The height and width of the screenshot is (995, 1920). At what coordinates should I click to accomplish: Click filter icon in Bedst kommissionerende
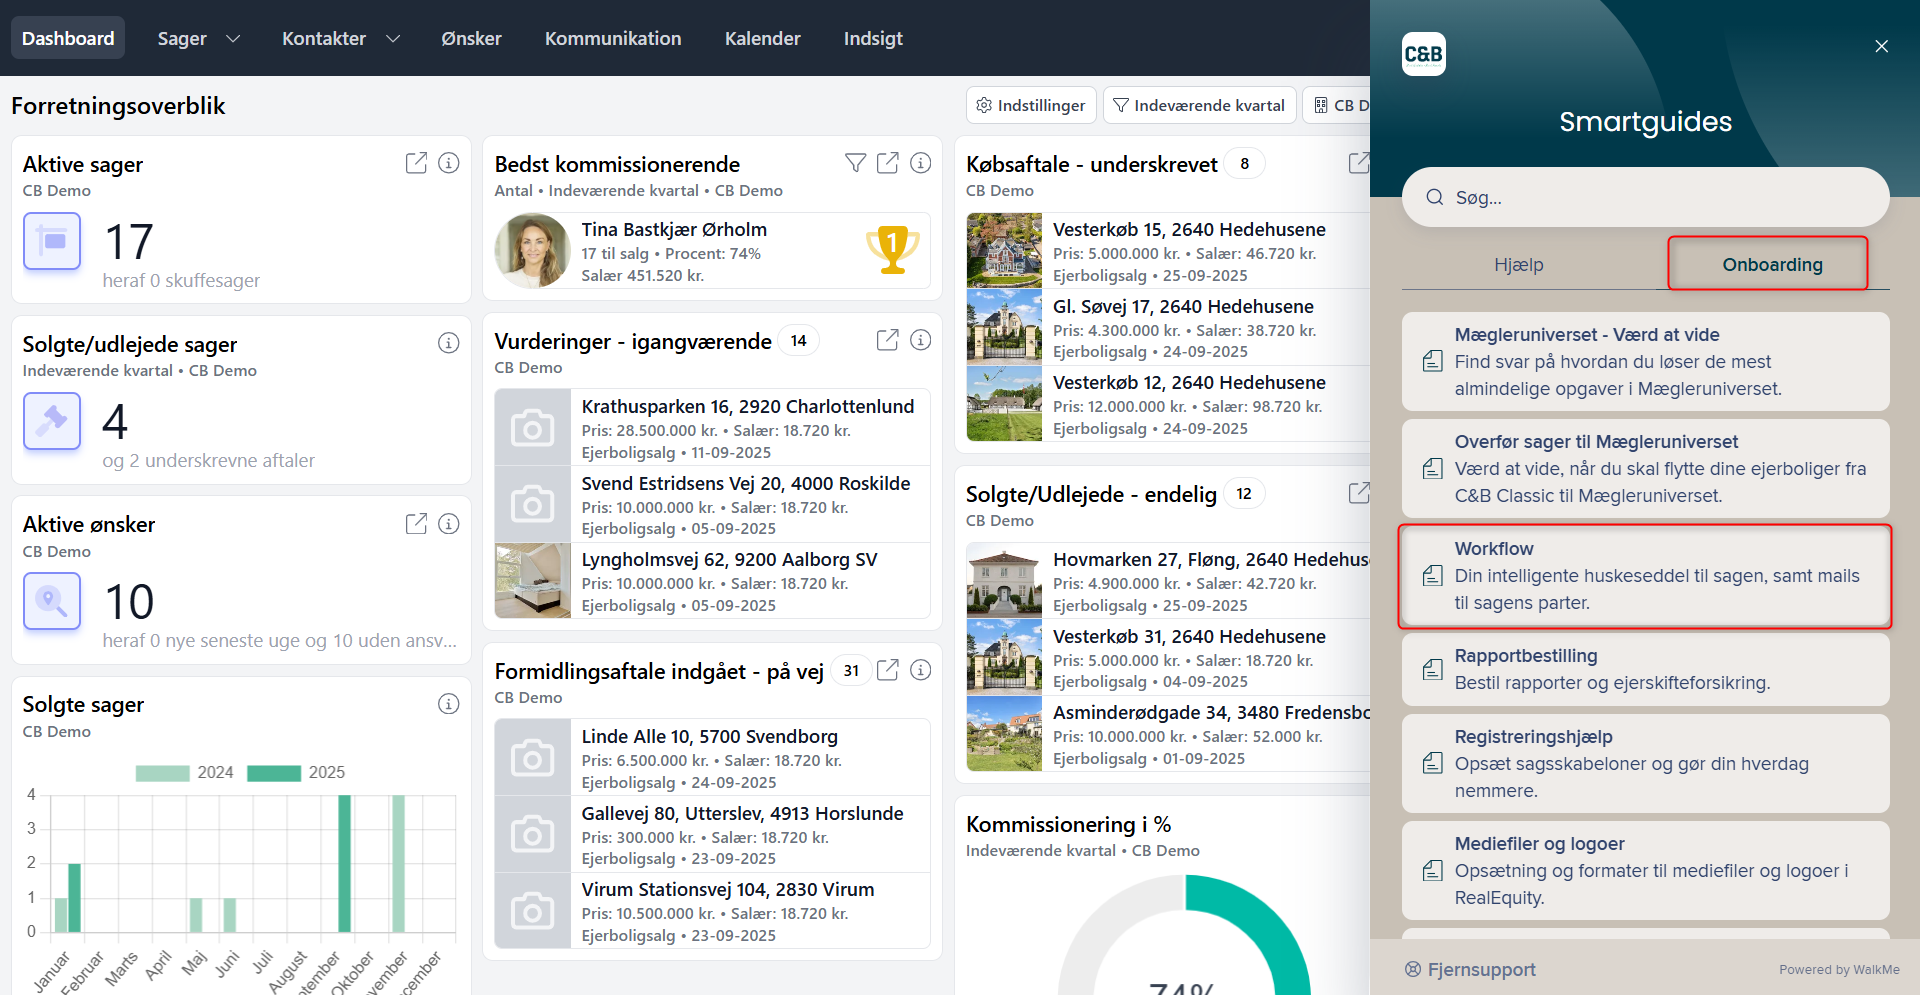coord(855,163)
